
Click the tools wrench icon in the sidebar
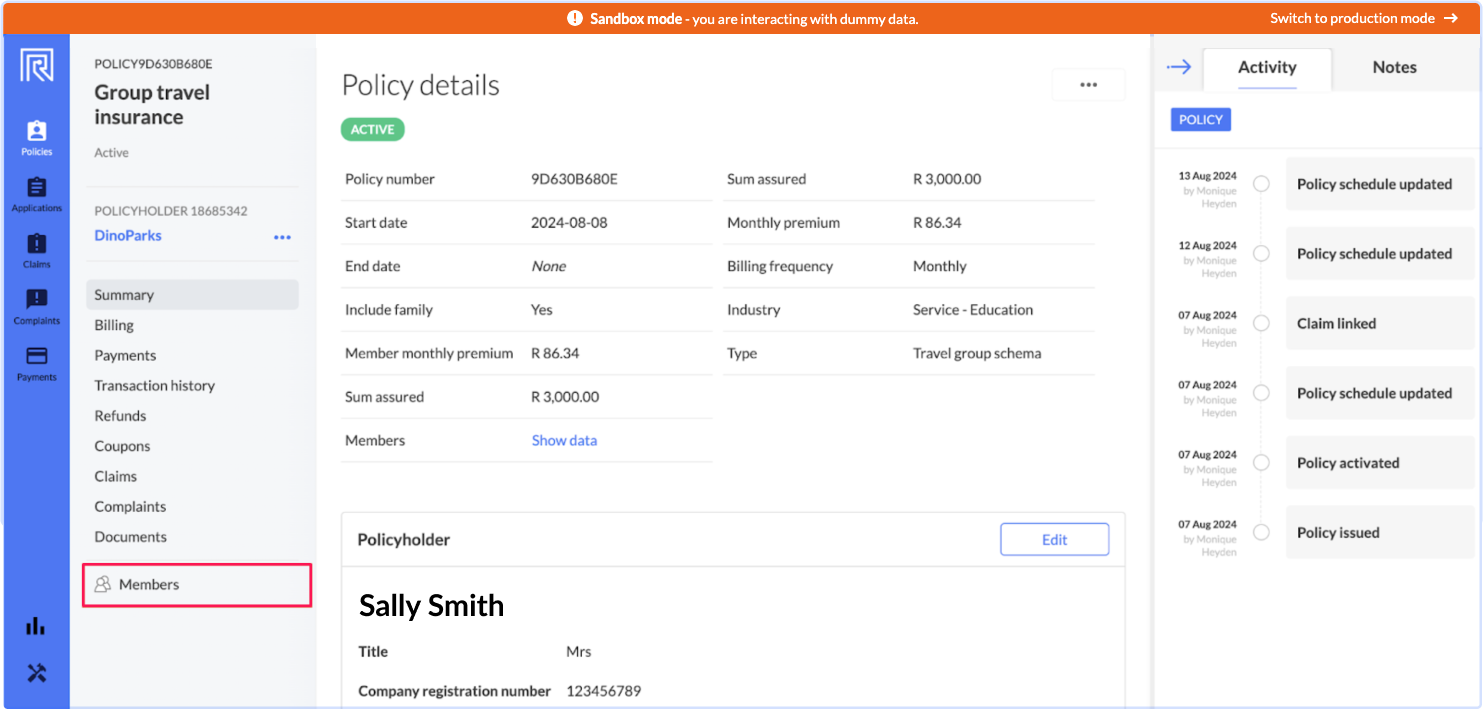[x=36, y=672]
